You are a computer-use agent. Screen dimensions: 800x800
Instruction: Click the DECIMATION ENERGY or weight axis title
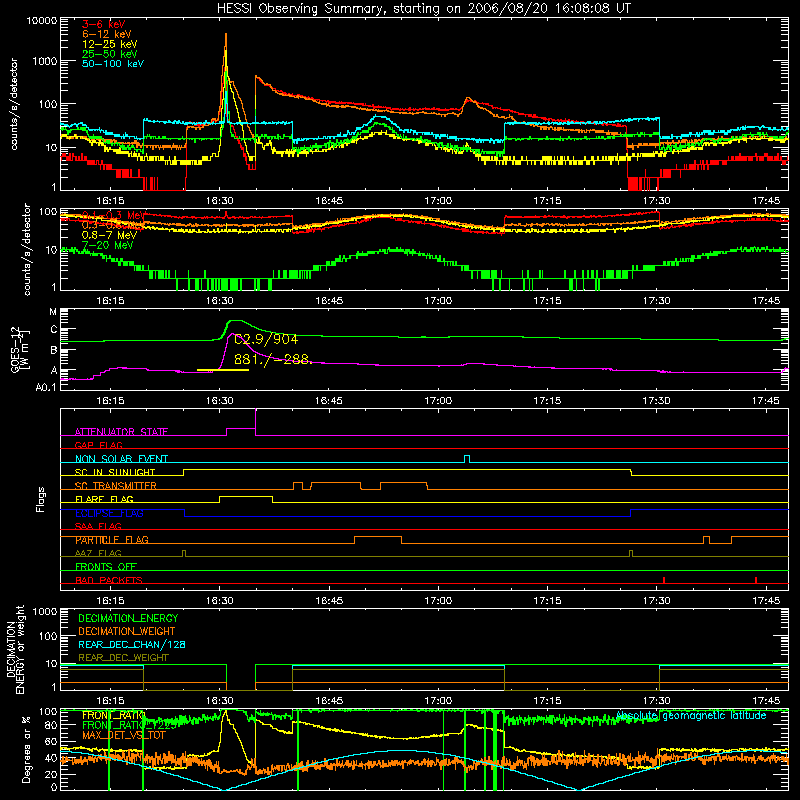click(15, 649)
